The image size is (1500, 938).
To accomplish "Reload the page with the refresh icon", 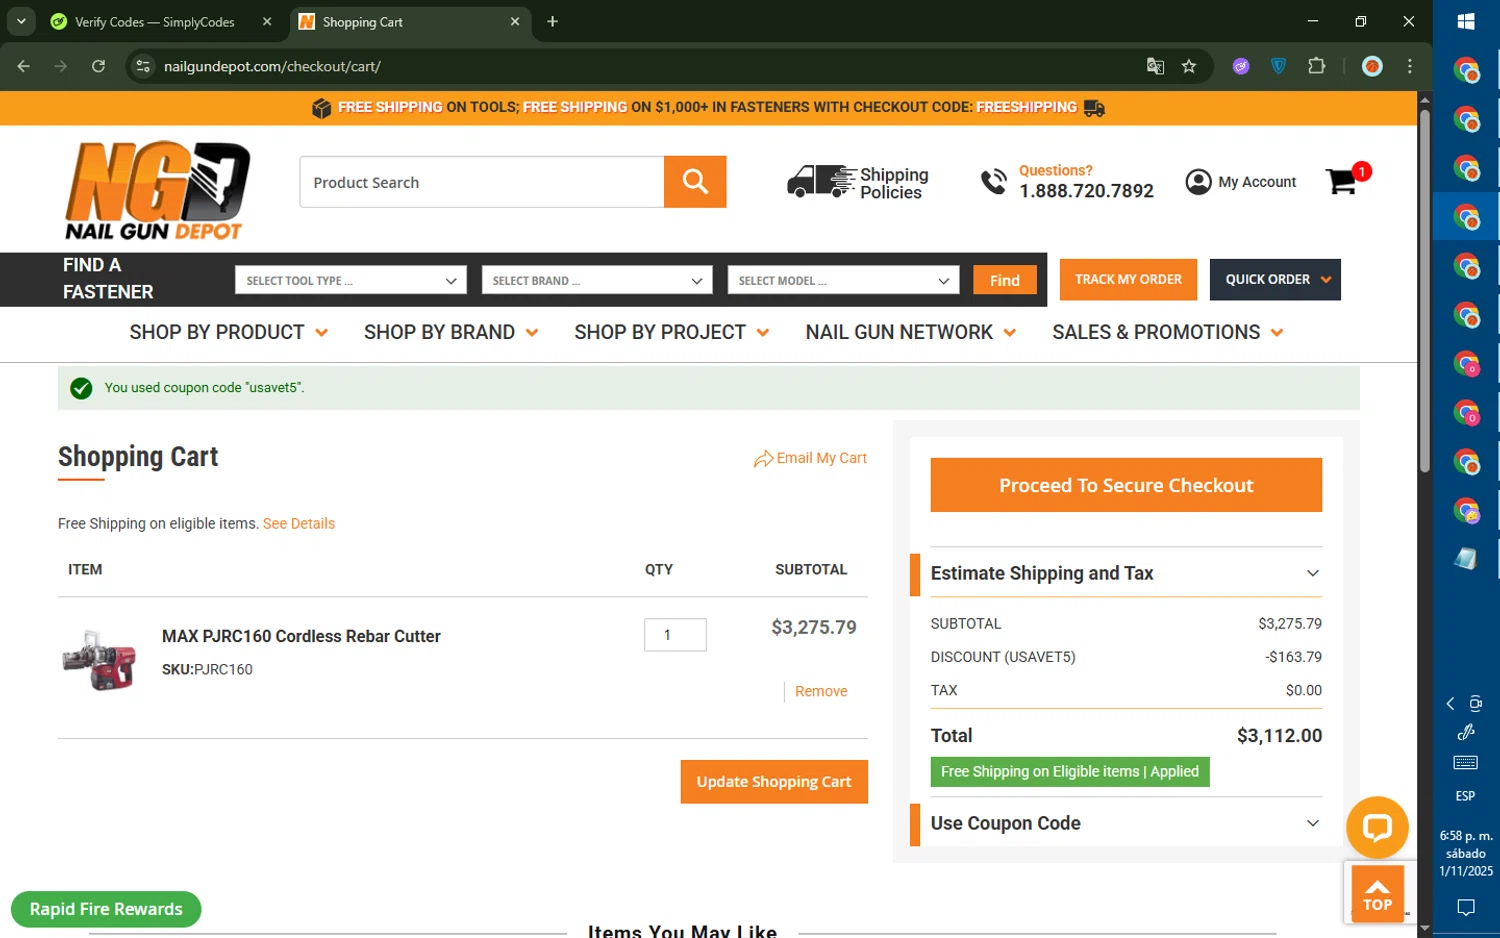I will (98, 66).
